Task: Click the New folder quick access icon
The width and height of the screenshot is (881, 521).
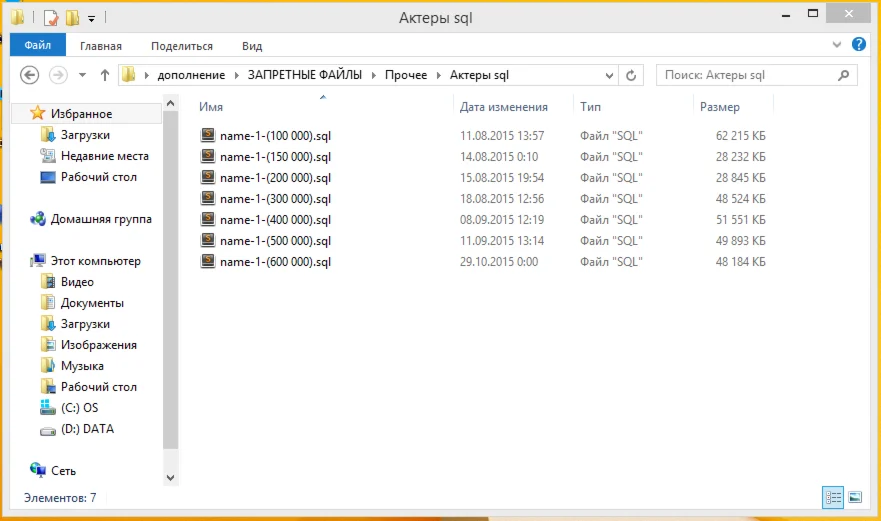Action: [72, 17]
